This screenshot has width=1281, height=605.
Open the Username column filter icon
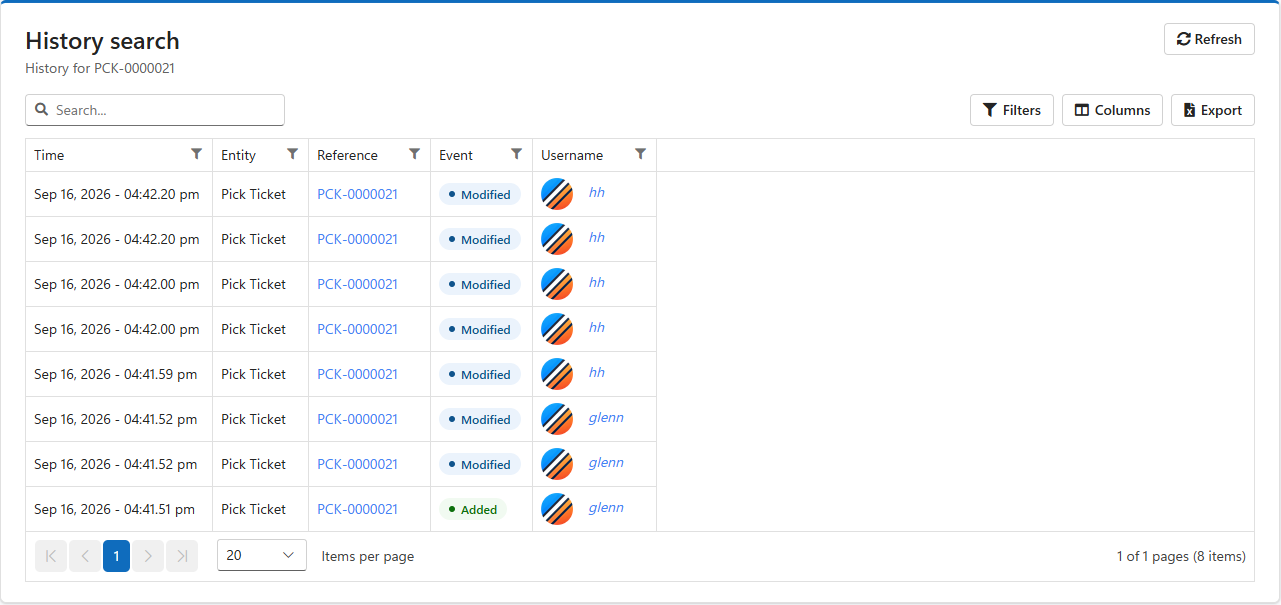(x=640, y=154)
